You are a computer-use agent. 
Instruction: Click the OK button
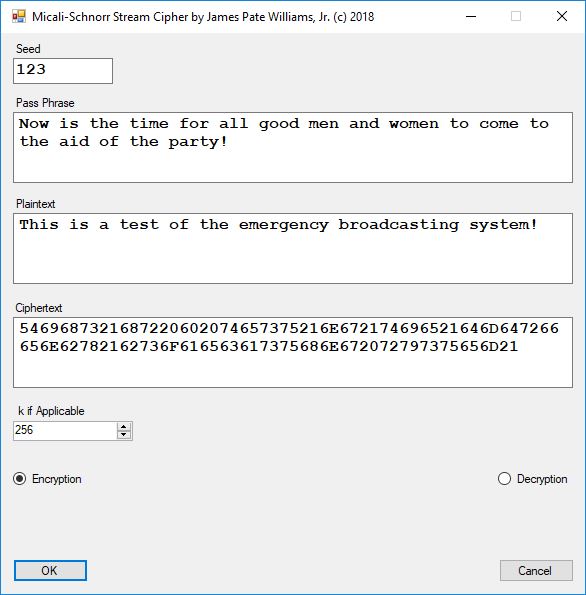[50, 570]
